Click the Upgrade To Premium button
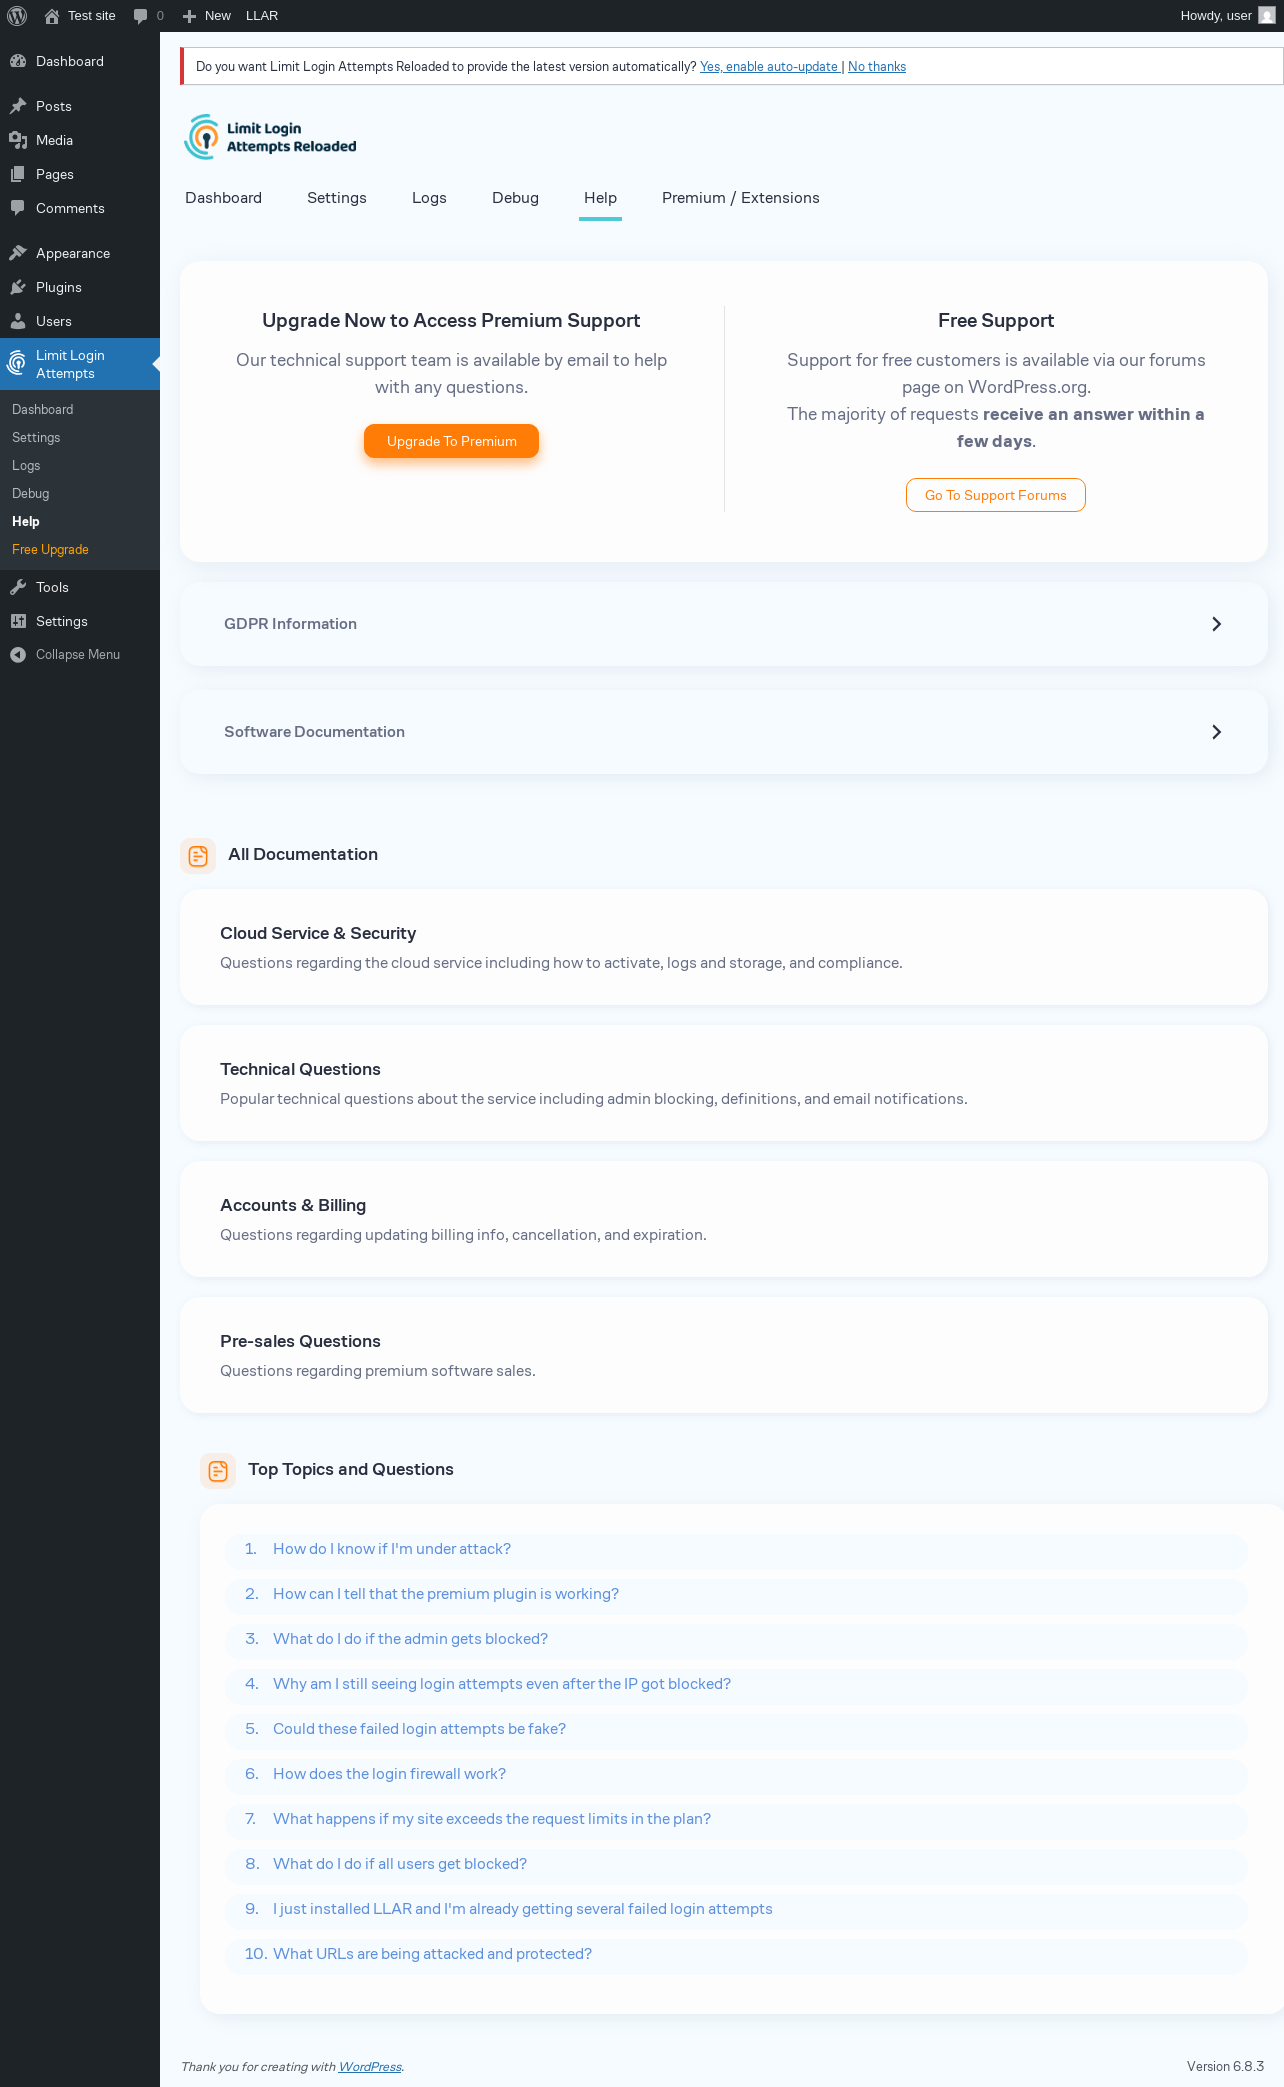Image resolution: width=1284 pixels, height=2087 pixels. coord(451,441)
